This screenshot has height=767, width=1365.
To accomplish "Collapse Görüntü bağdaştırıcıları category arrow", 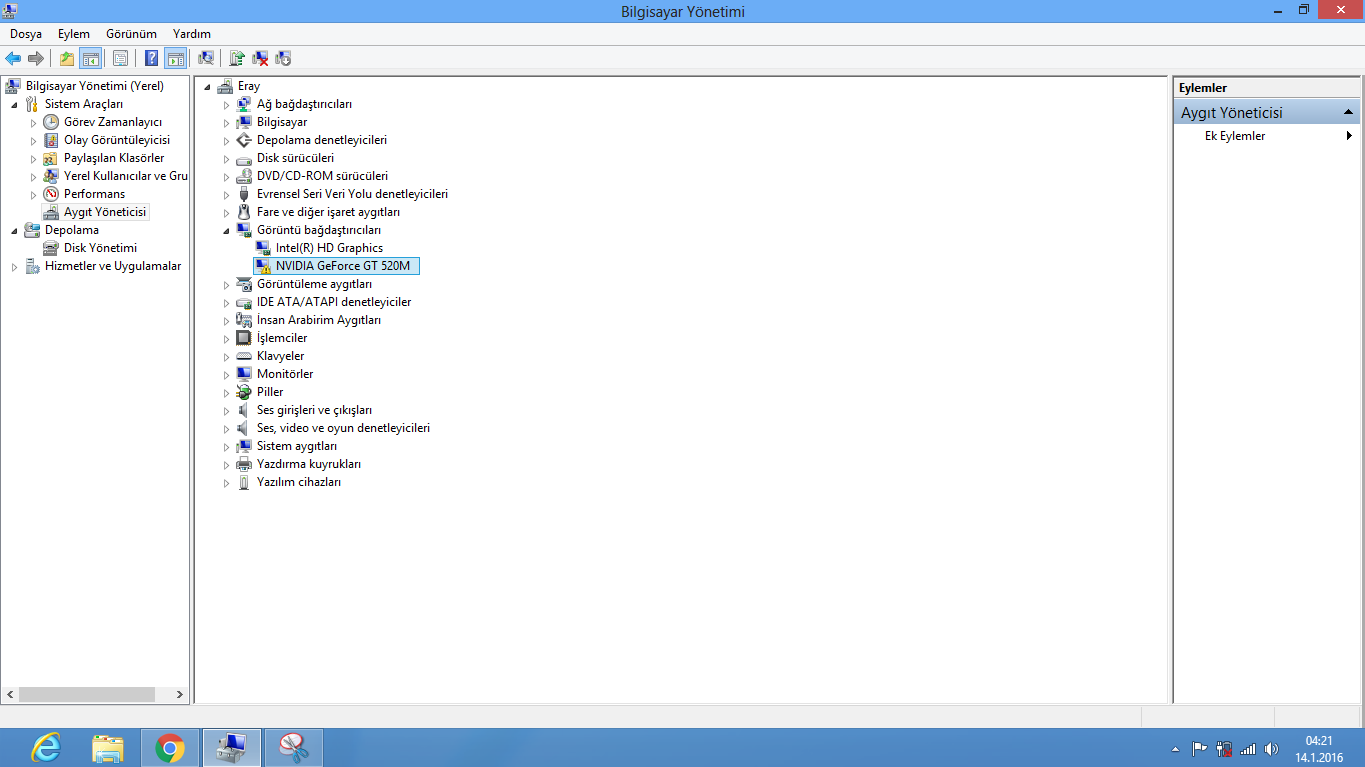I will point(226,231).
